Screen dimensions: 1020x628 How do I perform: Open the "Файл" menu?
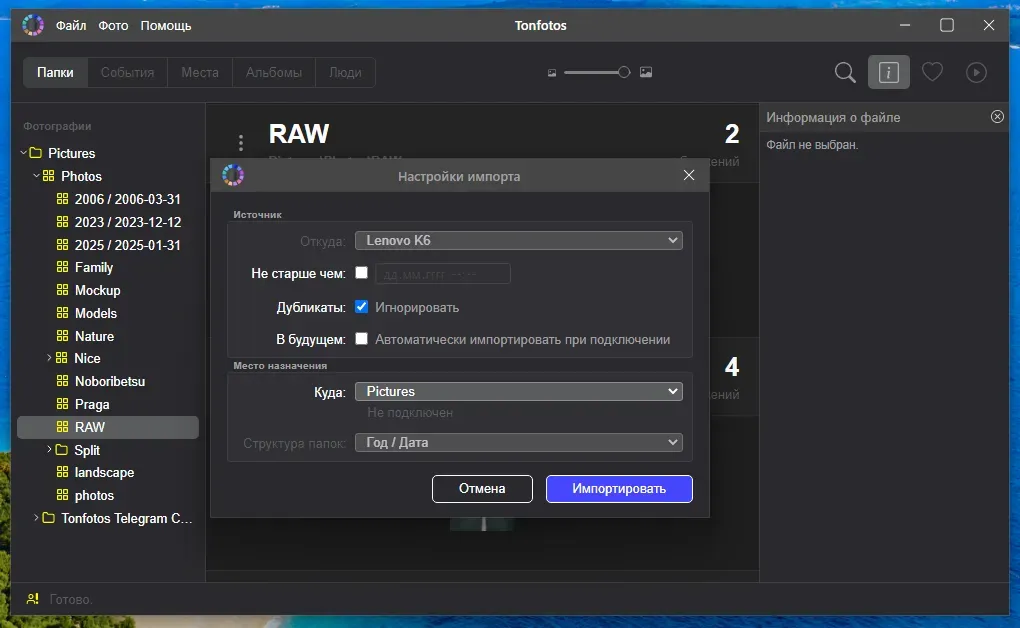point(71,25)
